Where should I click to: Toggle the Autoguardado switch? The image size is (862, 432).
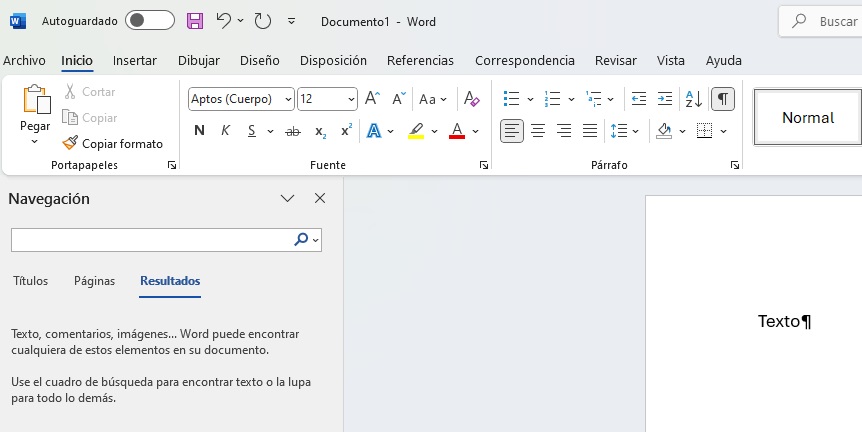tap(150, 21)
